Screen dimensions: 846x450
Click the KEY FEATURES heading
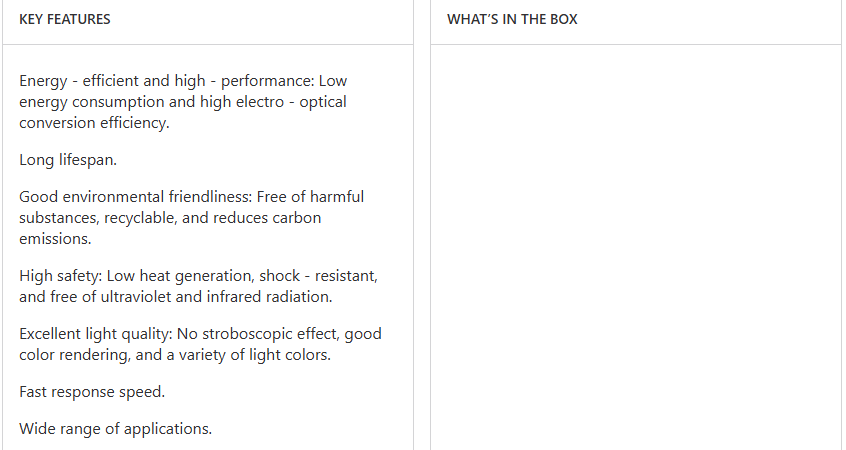coord(65,20)
